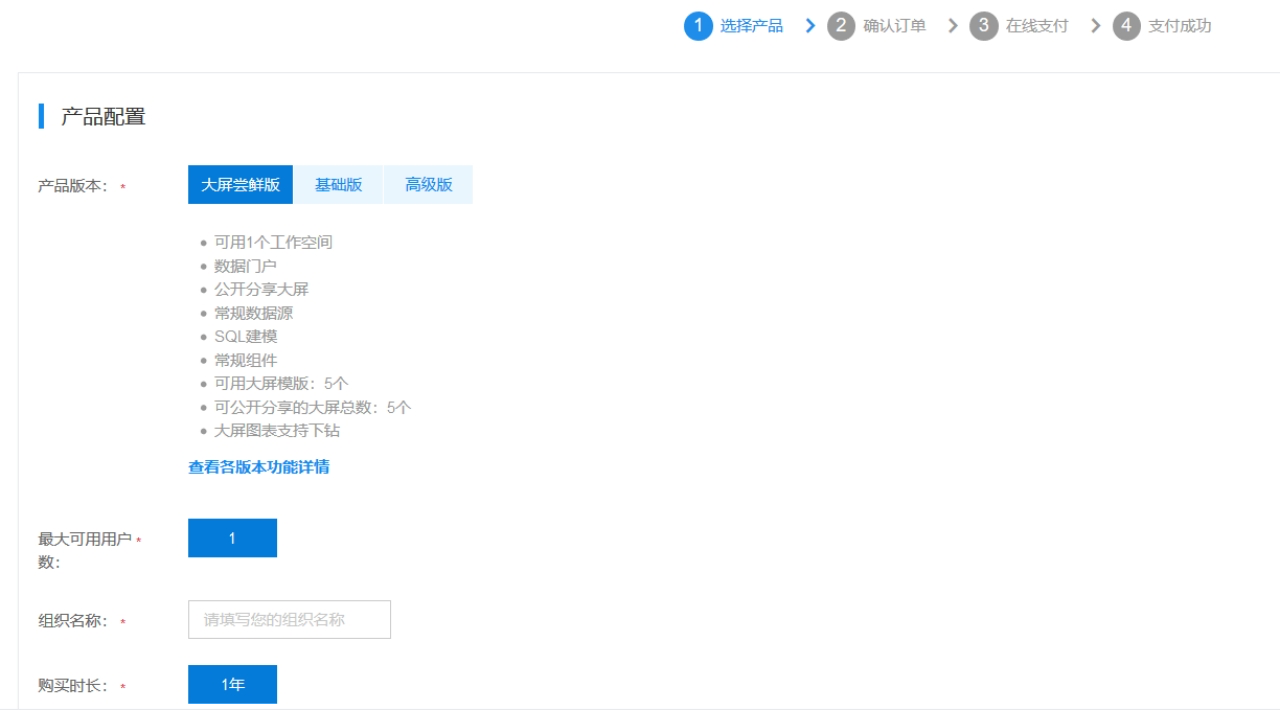This screenshot has width=1280, height=710.
Task: Select the 大屏尝鲜版 product version
Action: pos(240,185)
